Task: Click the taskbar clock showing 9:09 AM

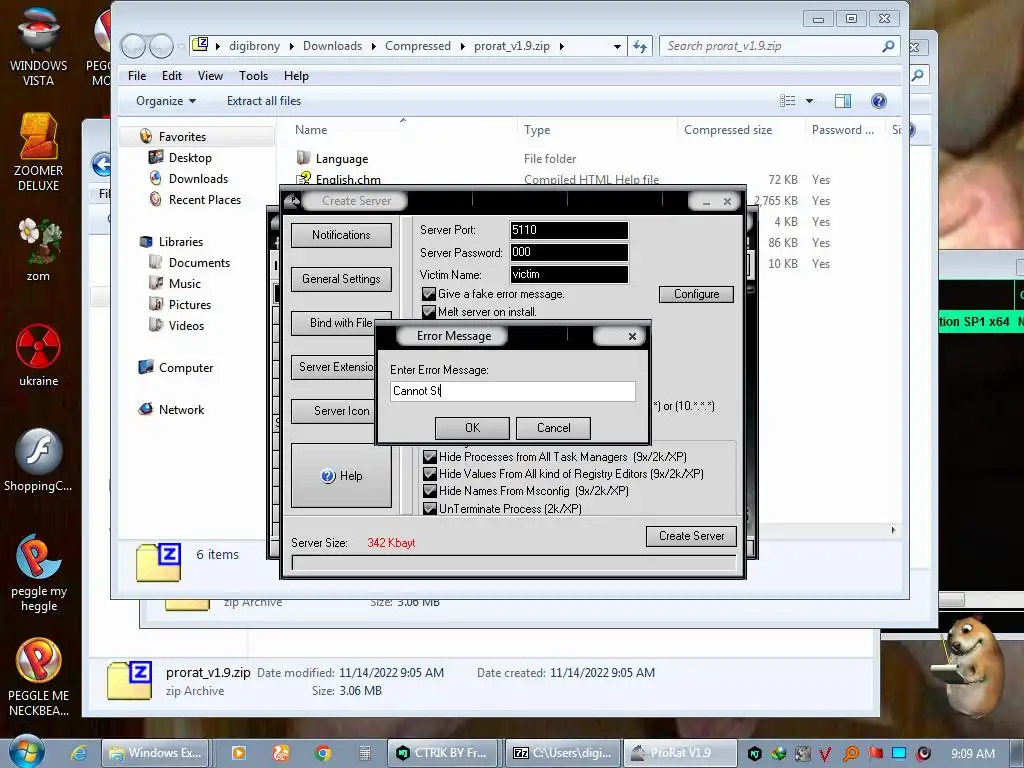Action: pyautogui.click(x=973, y=754)
